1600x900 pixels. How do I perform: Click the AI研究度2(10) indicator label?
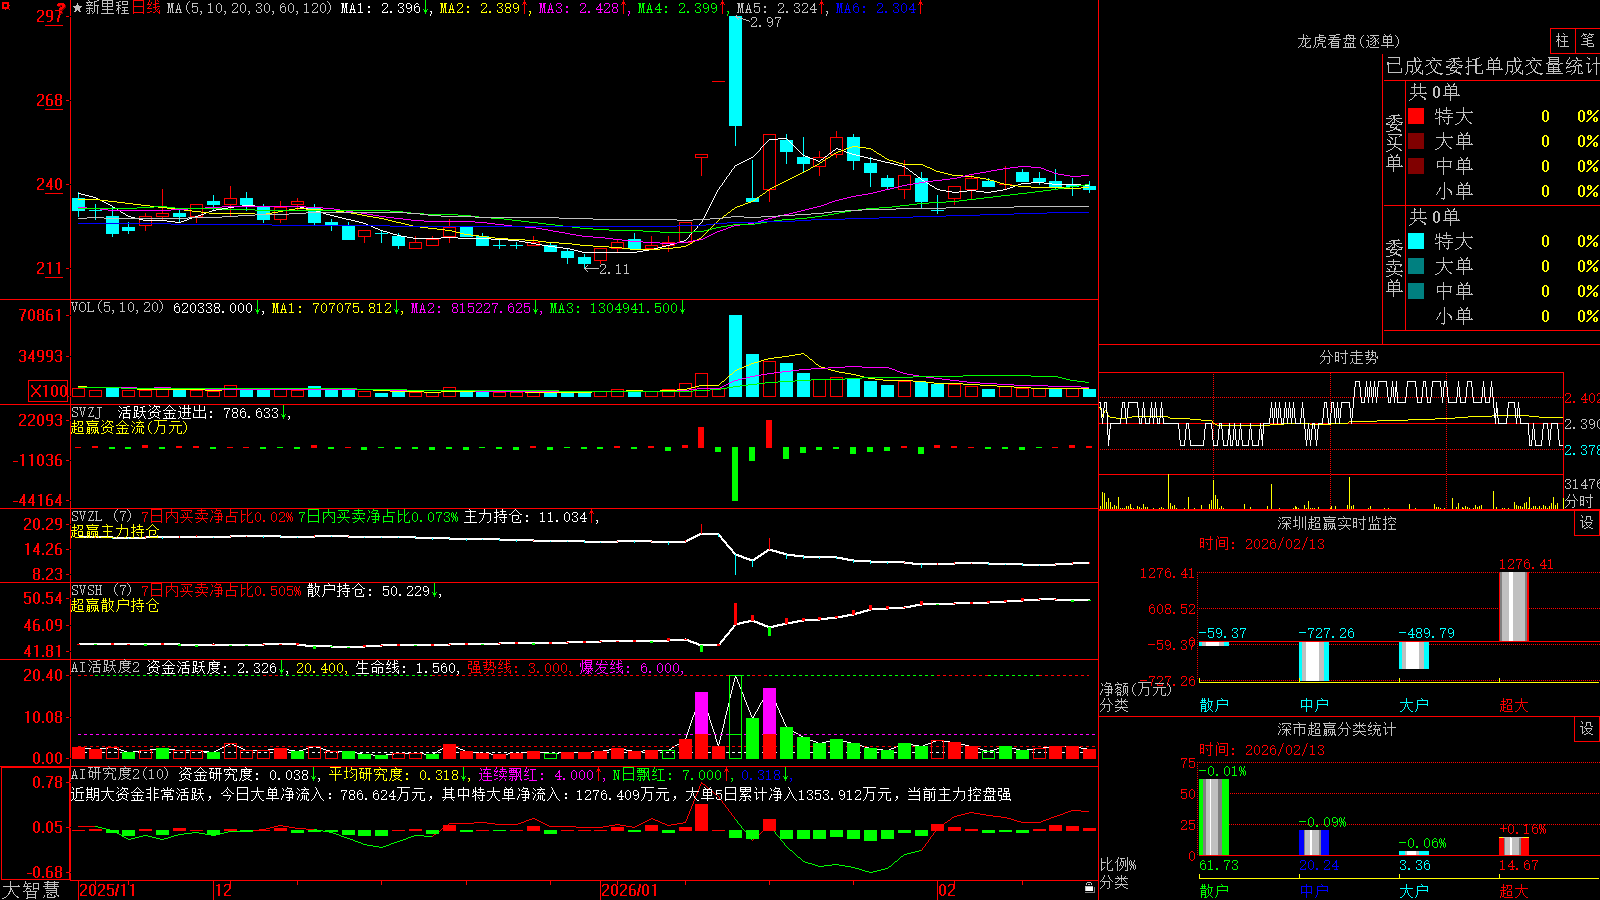click(x=120, y=775)
